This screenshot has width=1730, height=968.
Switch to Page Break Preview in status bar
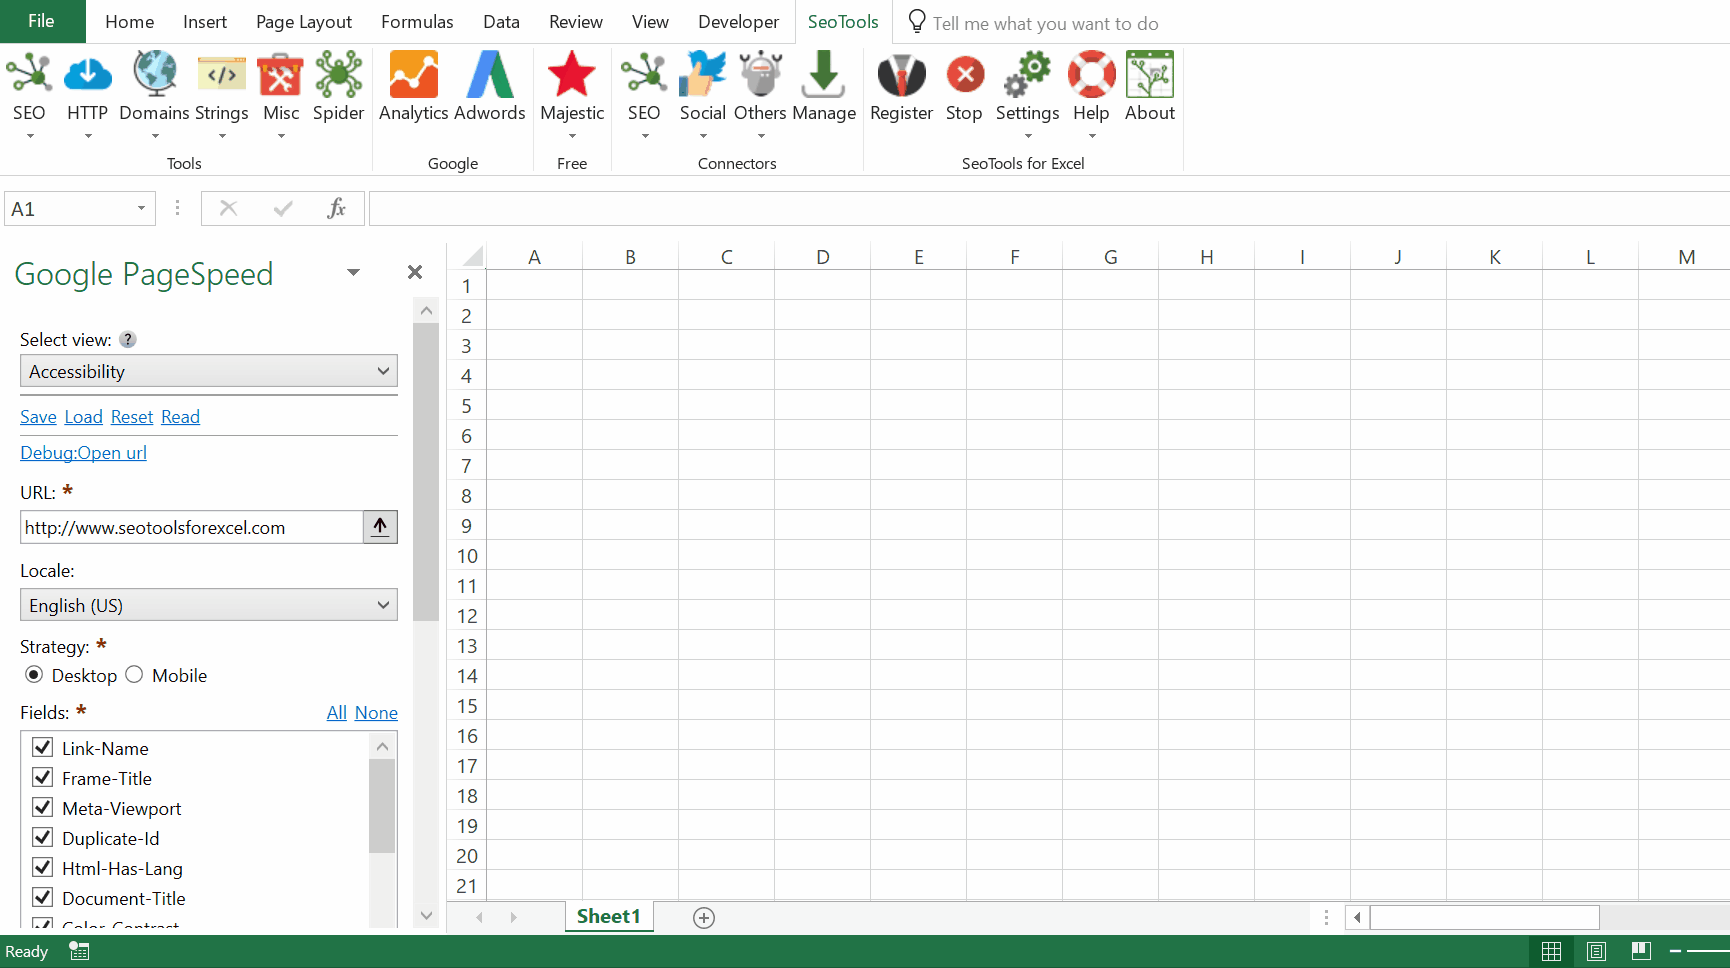click(1641, 951)
